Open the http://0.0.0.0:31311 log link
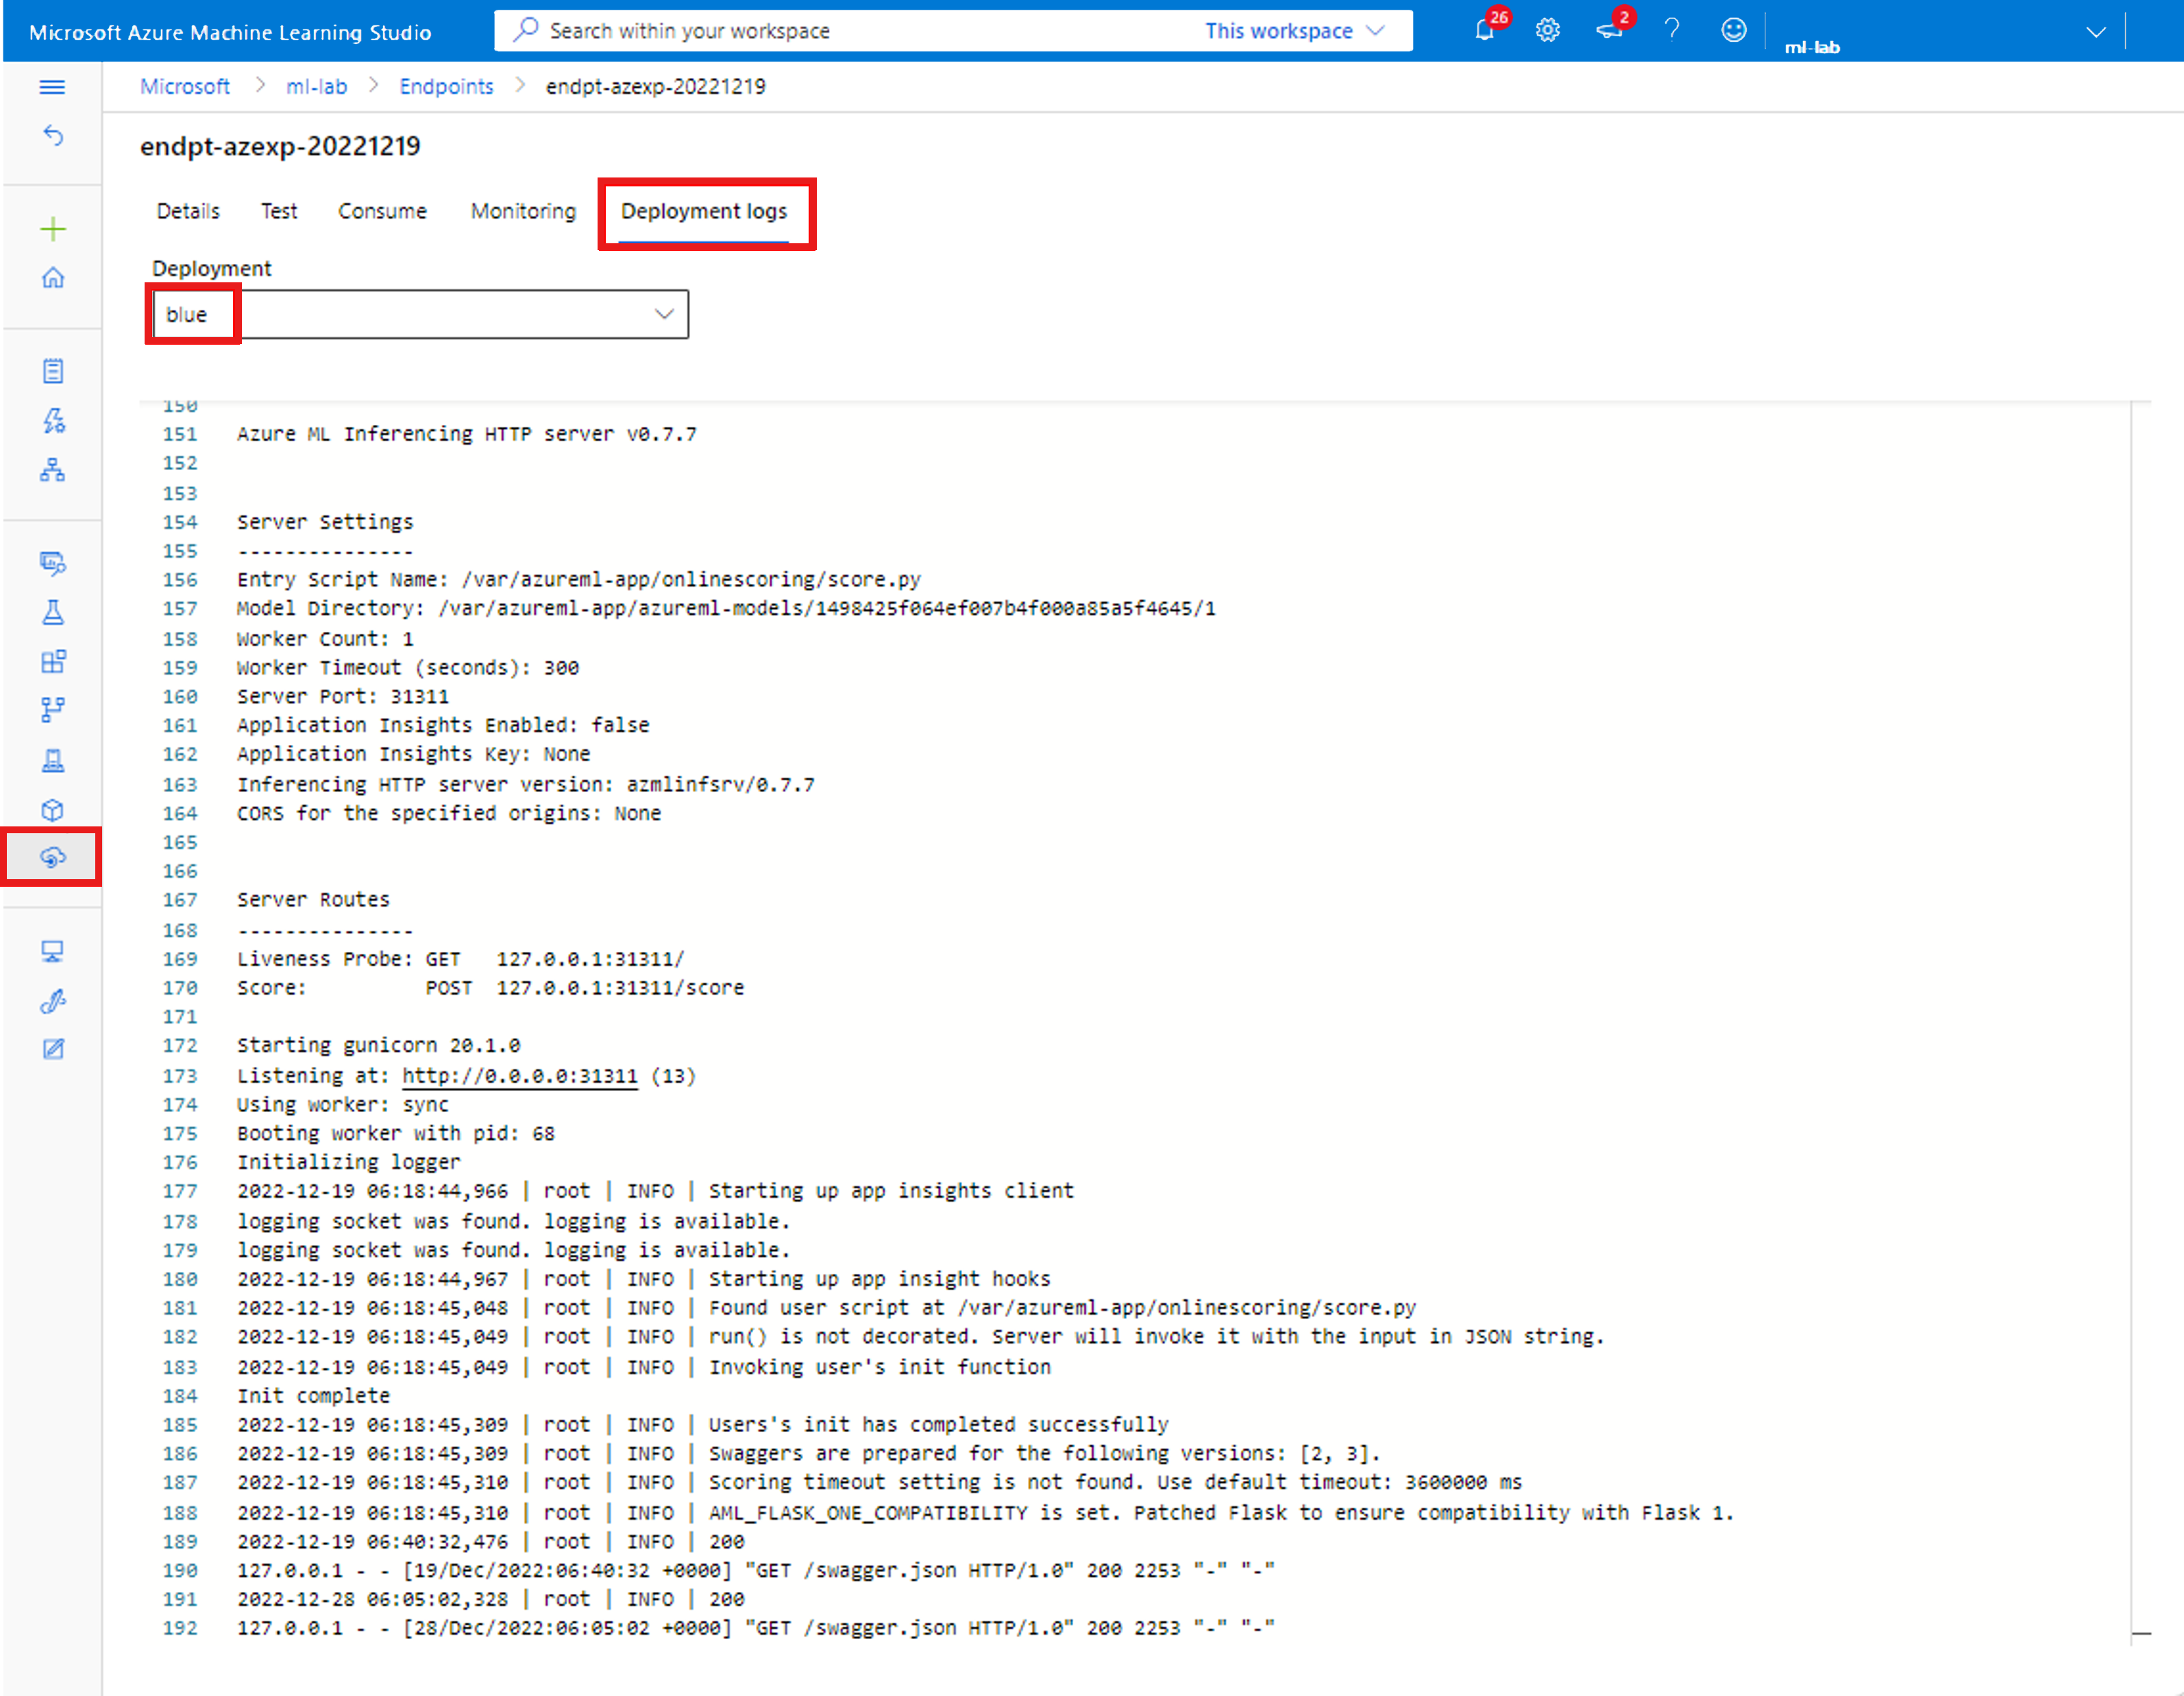Screen dimensions: 2184x1696 tap(519, 1076)
